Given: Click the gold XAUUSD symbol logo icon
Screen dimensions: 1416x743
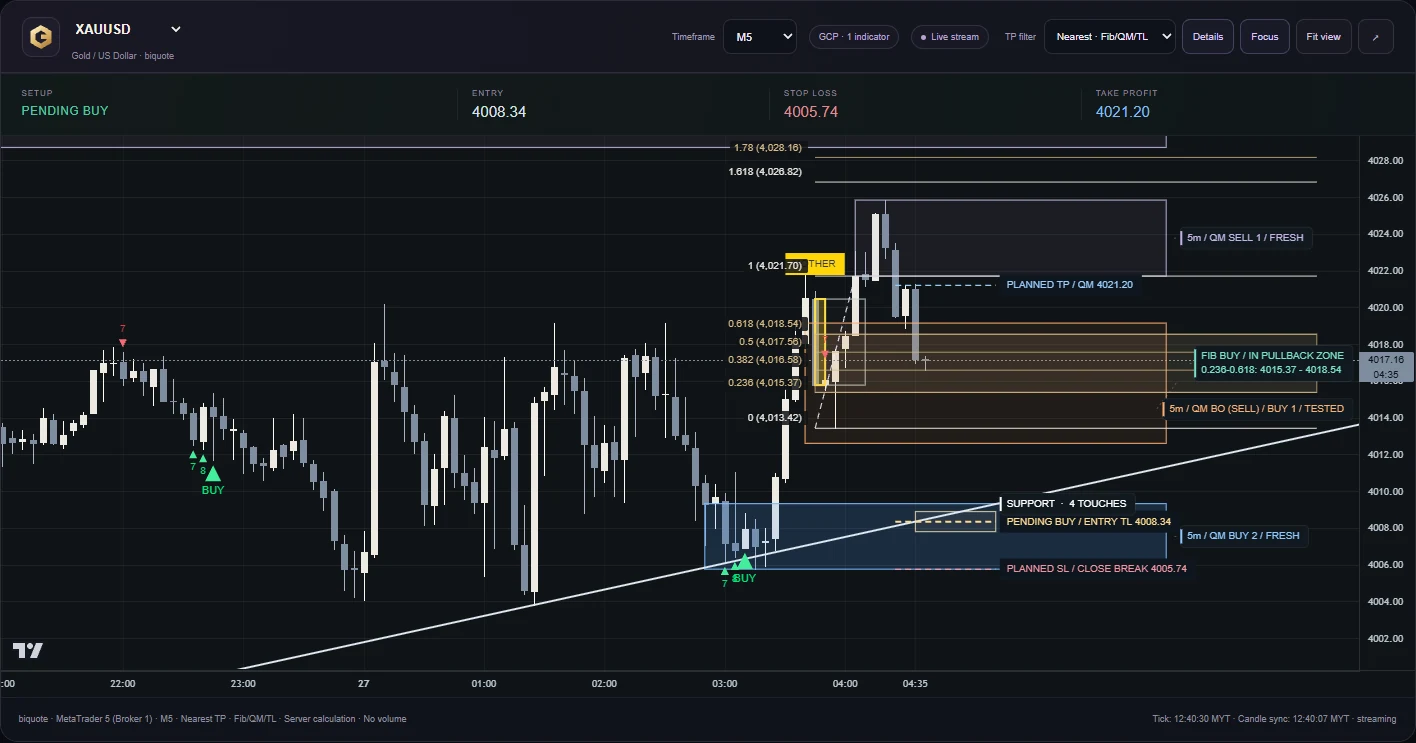Looking at the screenshot, I should (x=40, y=37).
